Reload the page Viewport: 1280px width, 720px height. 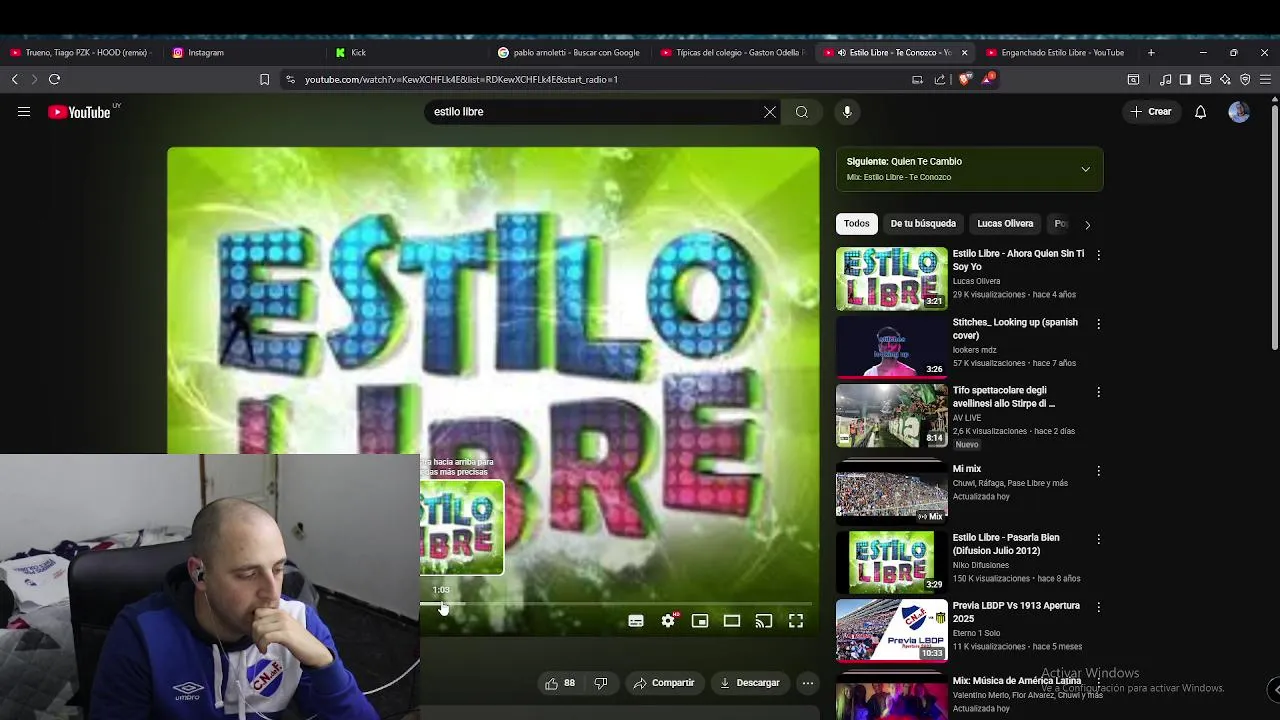[x=54, y=80]
